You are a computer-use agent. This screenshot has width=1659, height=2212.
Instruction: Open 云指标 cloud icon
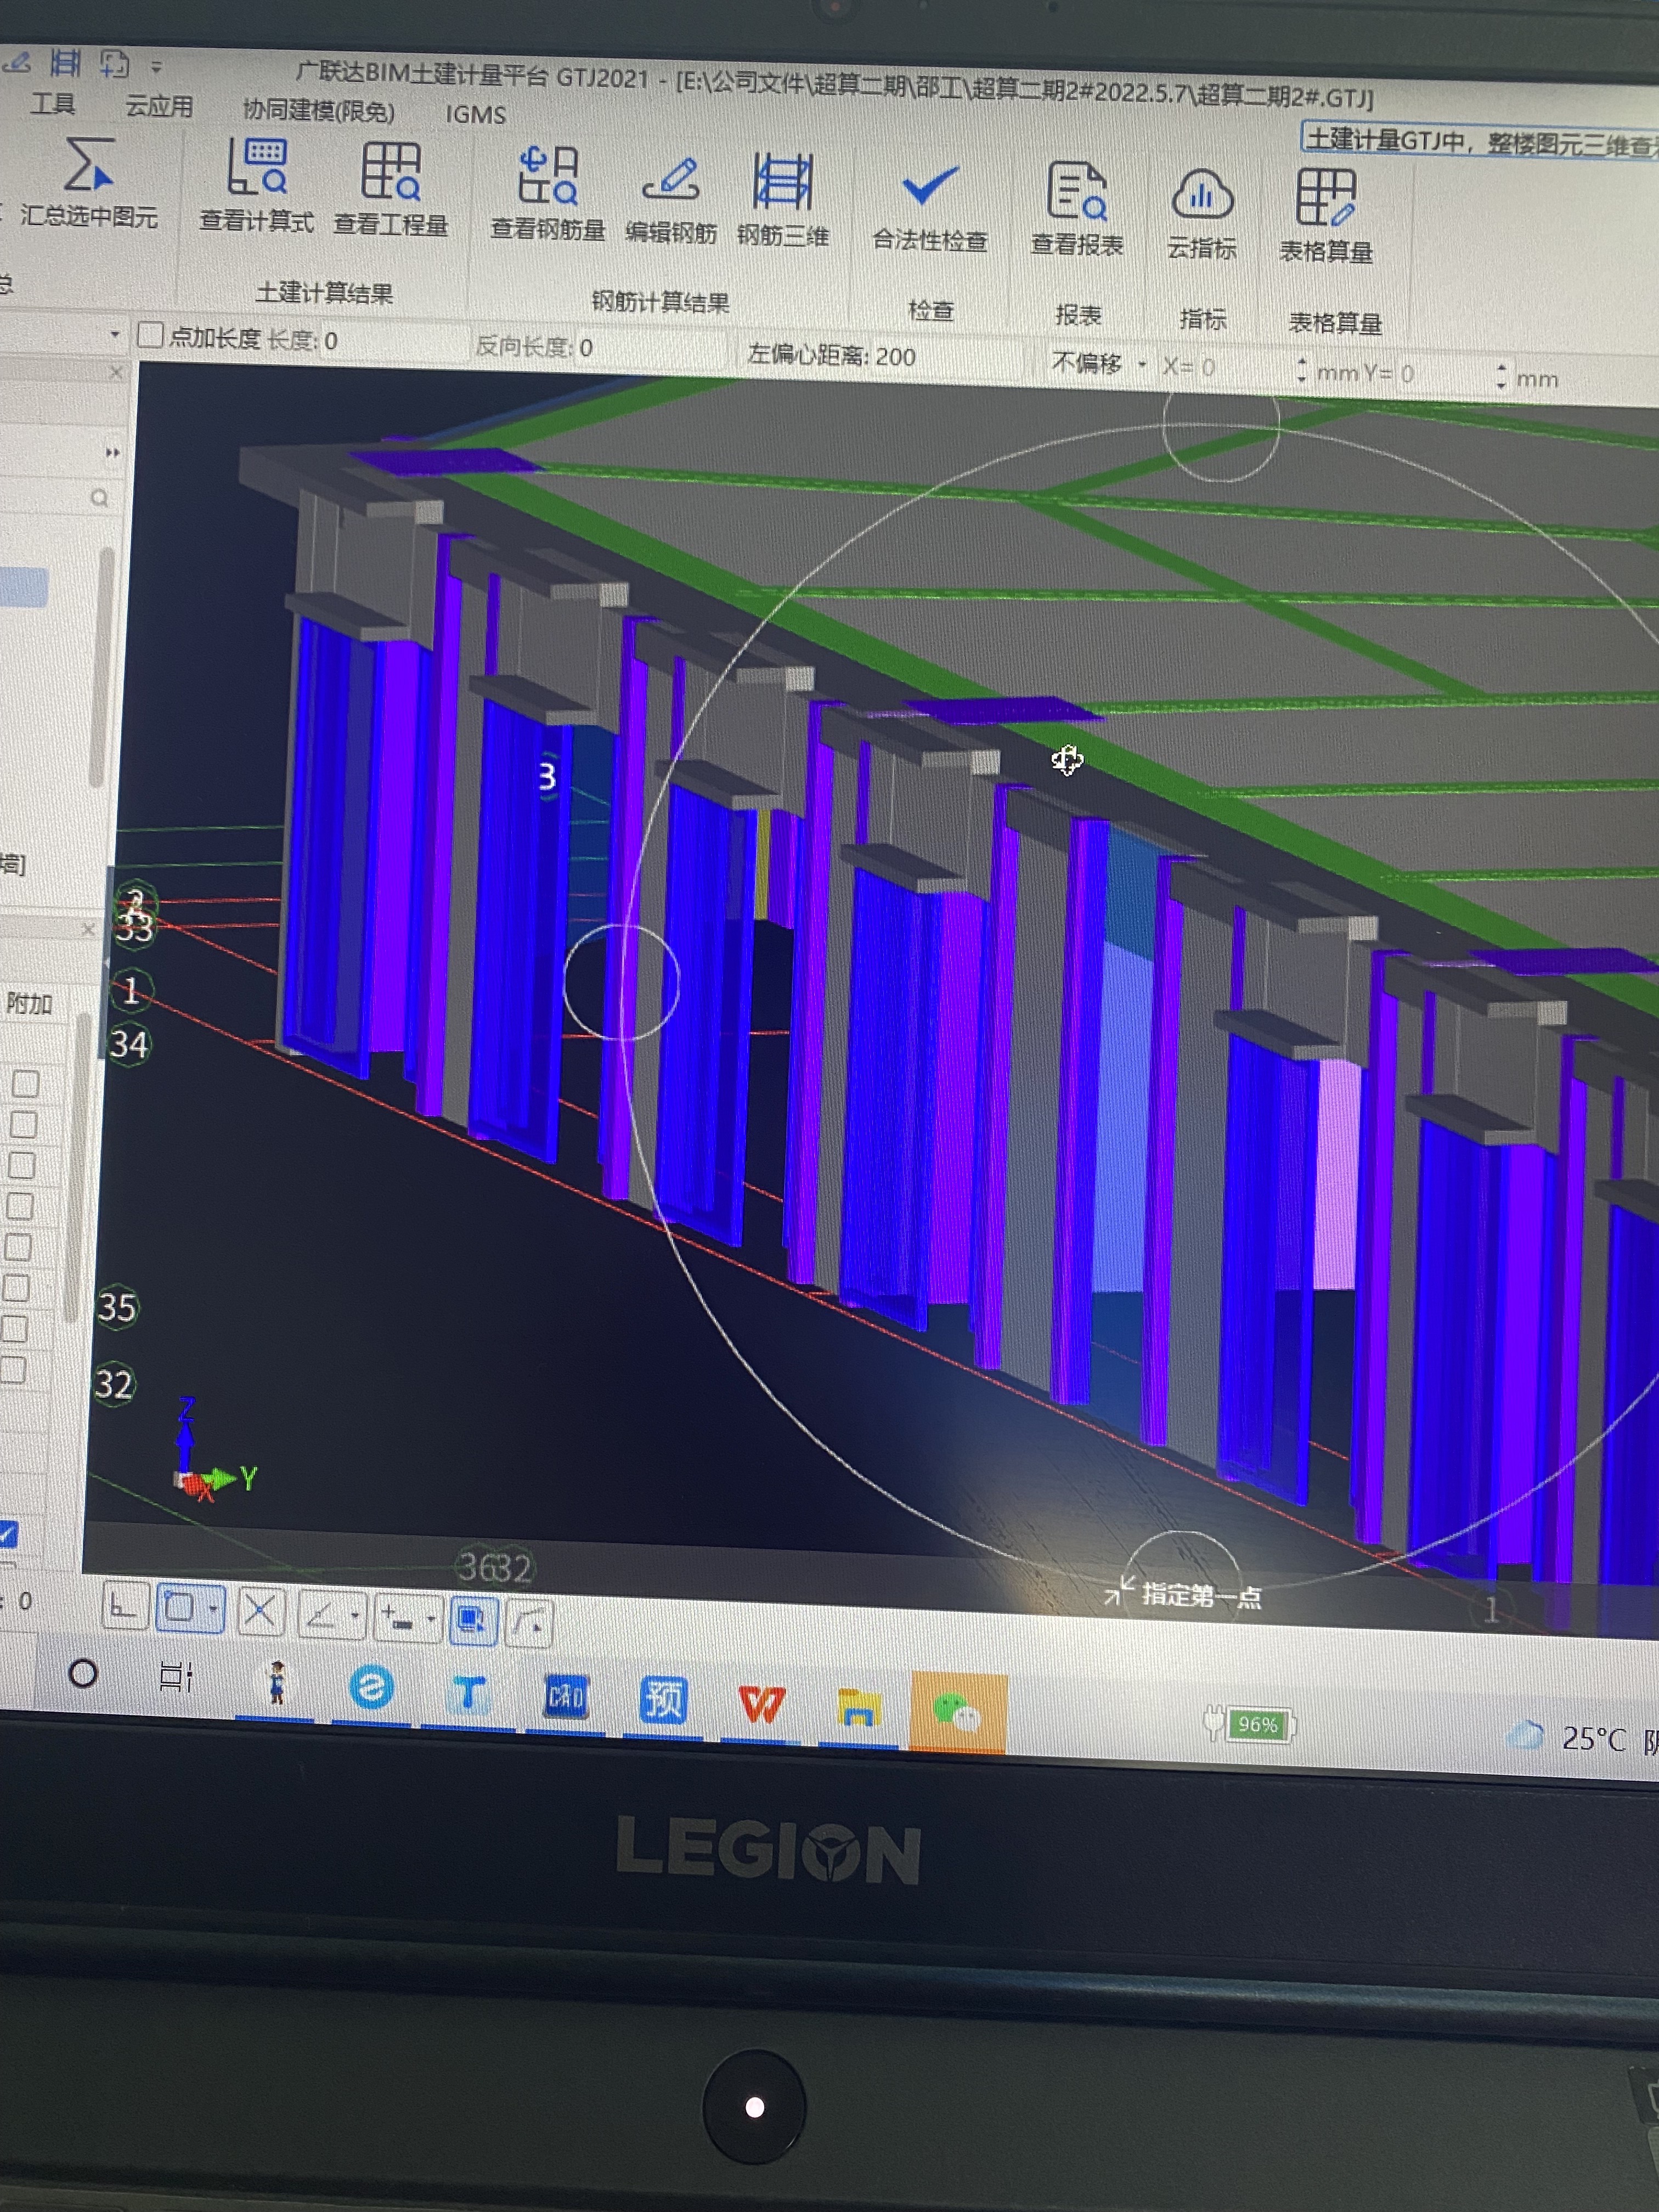coord(1202,194)
